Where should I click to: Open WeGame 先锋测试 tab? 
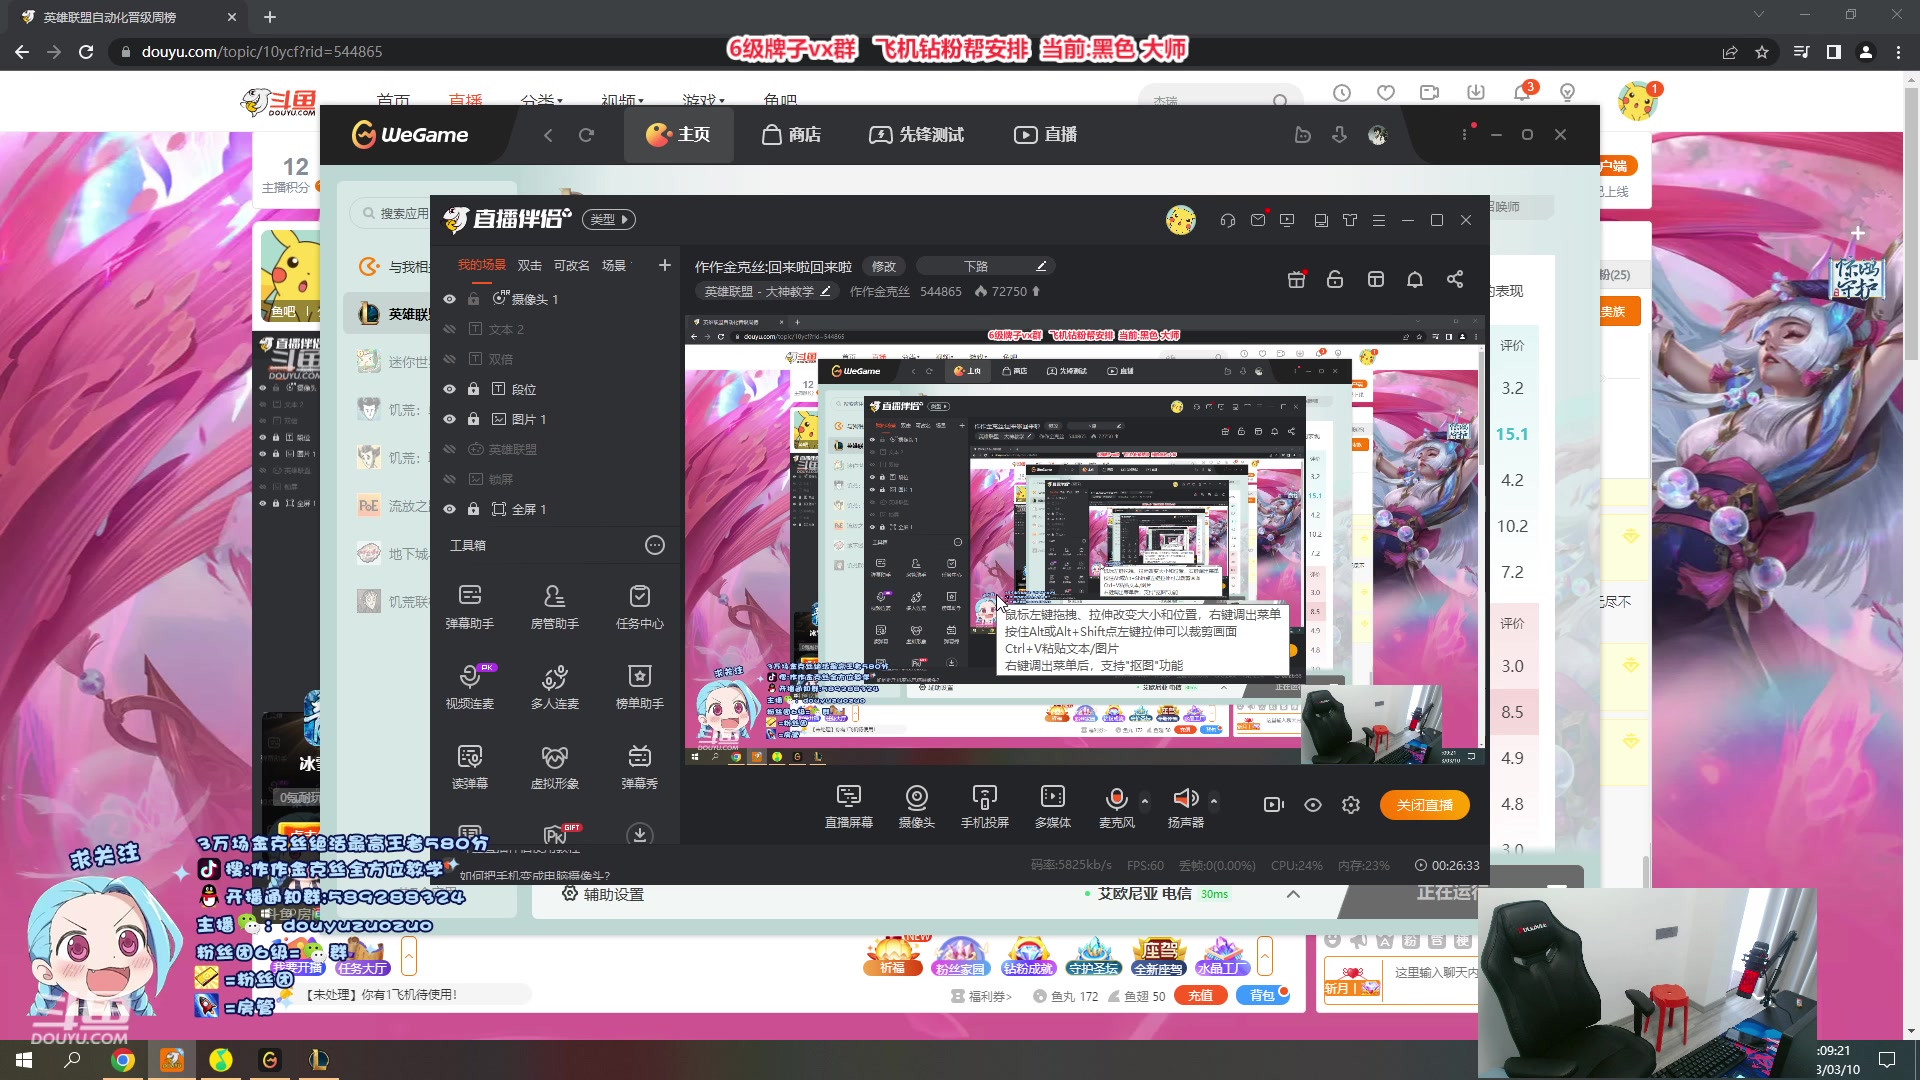click(916, 134)
